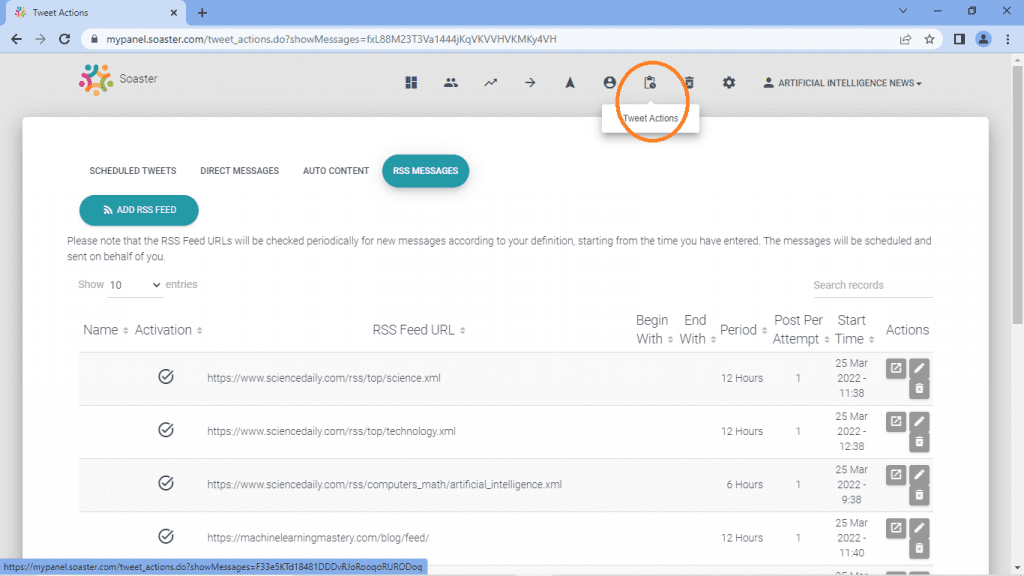This screenshot has height=576, width=1024.
Task: Click the Soaster logo
Action: pyautogui.click(x=118, y=79)
